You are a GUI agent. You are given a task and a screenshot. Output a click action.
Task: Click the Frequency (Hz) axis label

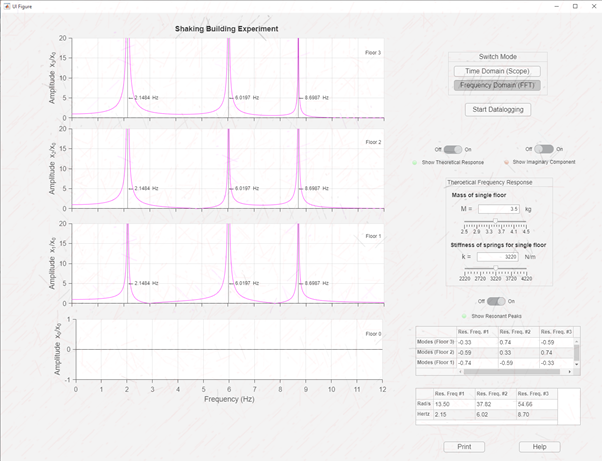click(x=229, y=399)
